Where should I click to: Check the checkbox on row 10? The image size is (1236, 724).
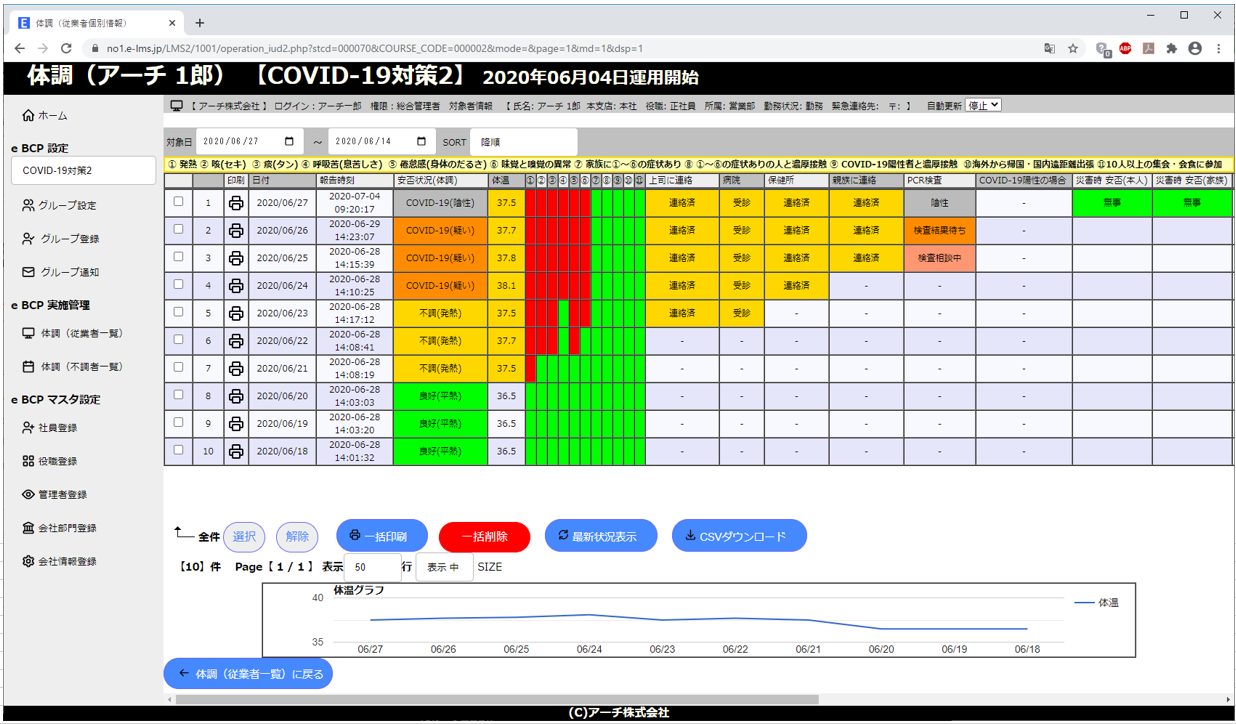tap(179, 450)
